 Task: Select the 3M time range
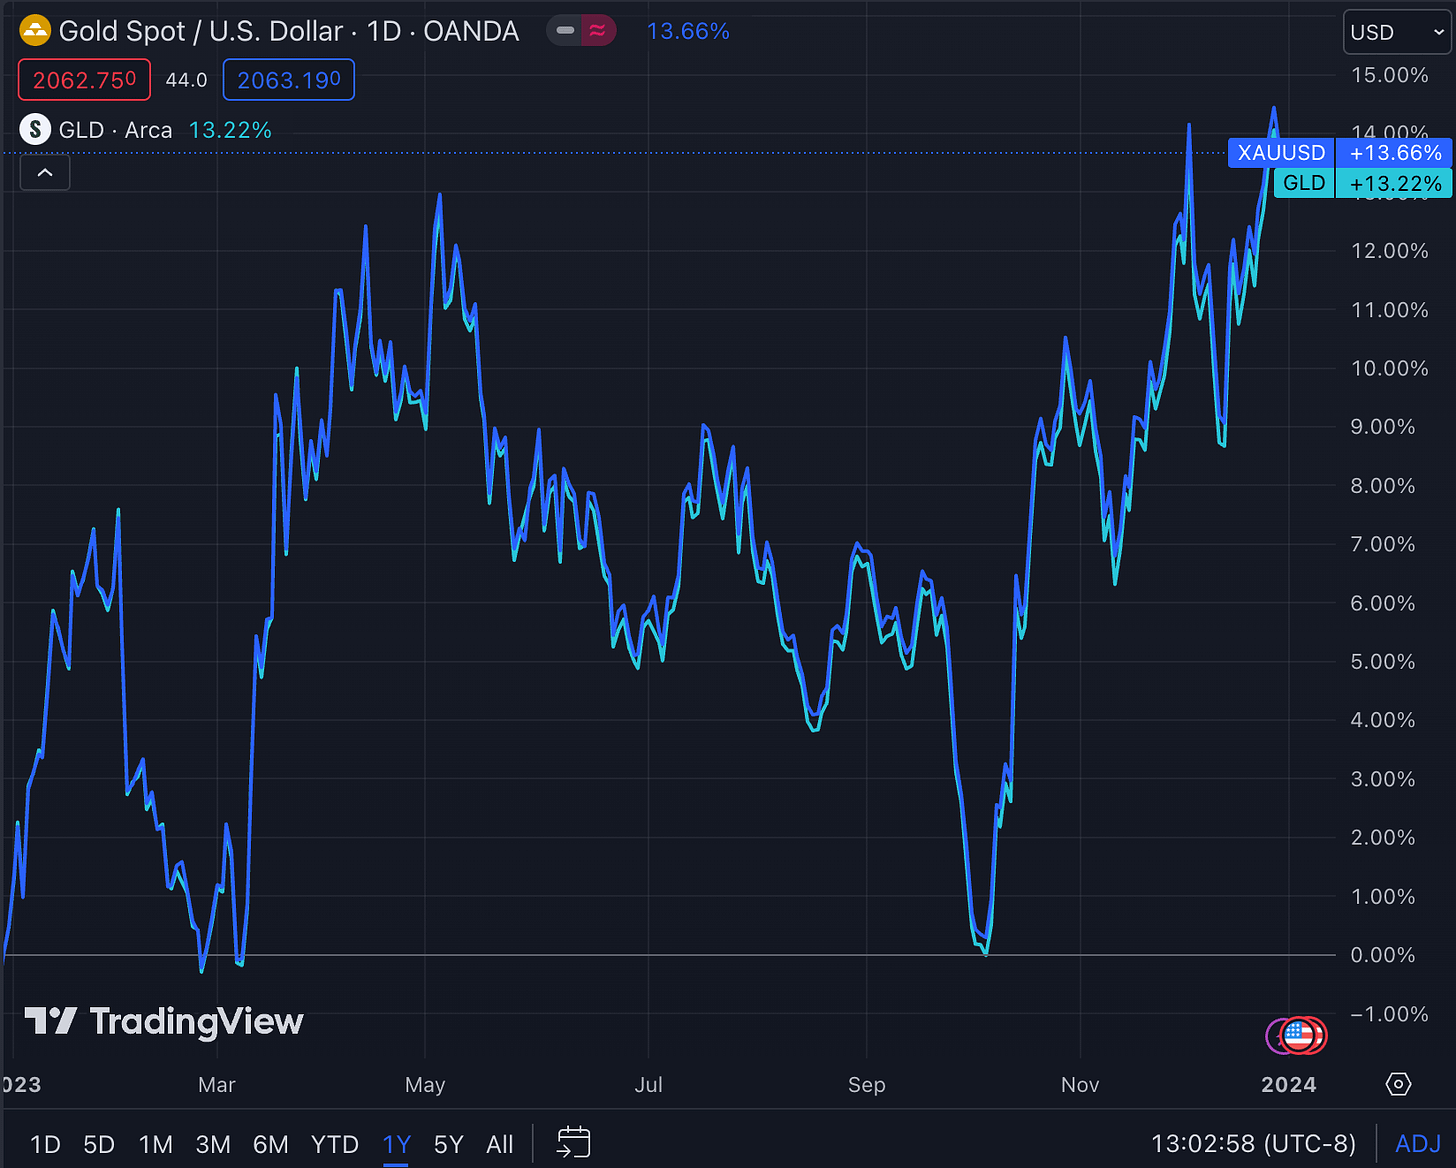pyautogui.click(x=213, y=1144)
